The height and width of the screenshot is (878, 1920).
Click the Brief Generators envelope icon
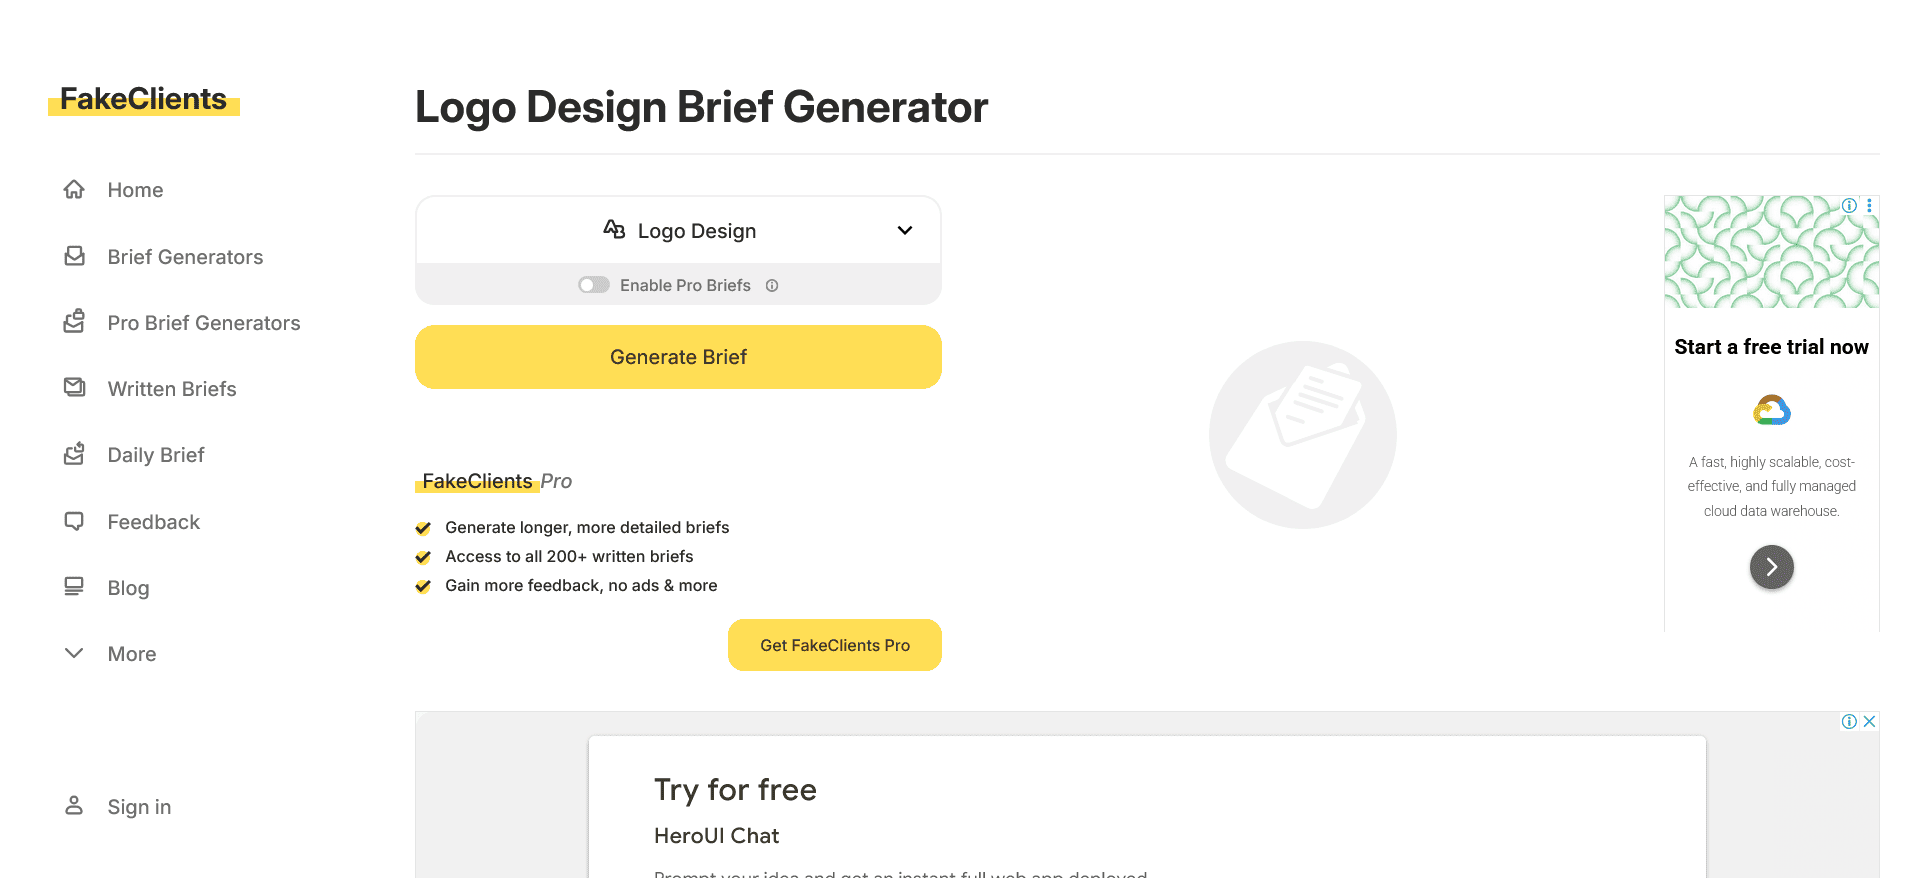(x=74, y=256)
